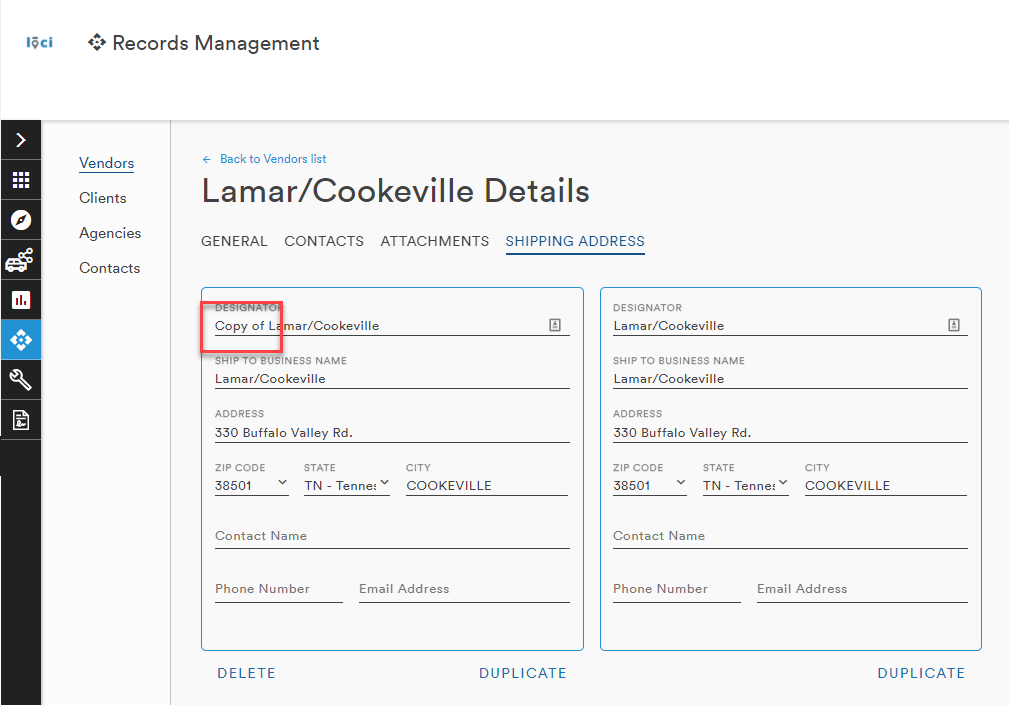Switch to the ATTACHMENTS tab

click(x=434, y=241)
